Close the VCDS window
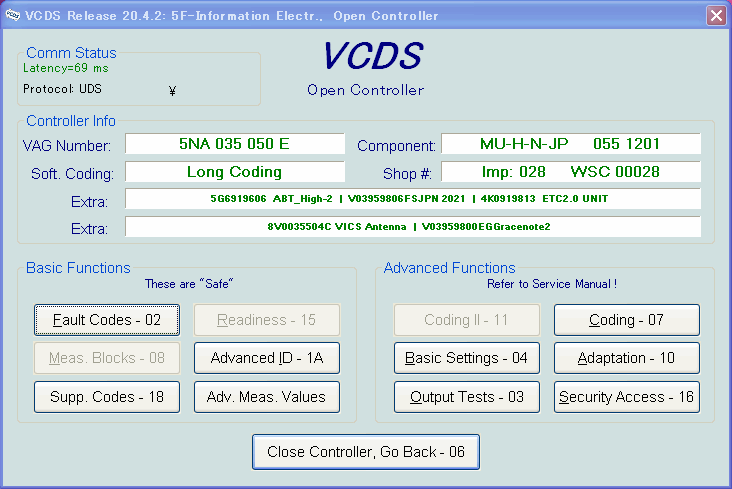The height and width of the screenshot is (489, 732). click(716, 15)
